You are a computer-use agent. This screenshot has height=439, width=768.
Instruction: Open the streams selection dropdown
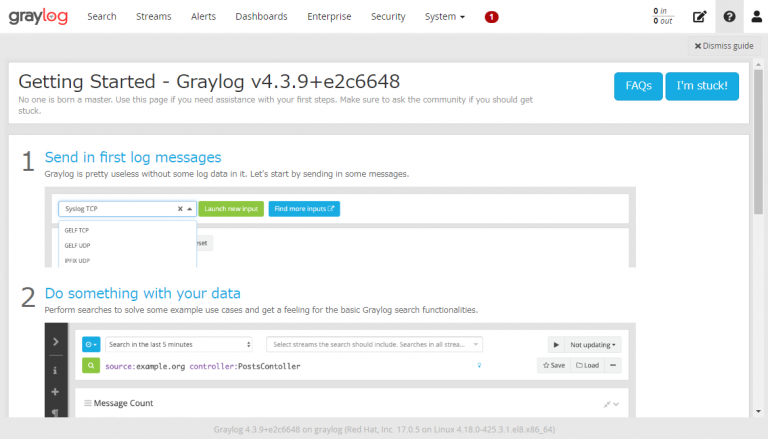(375, 344)
